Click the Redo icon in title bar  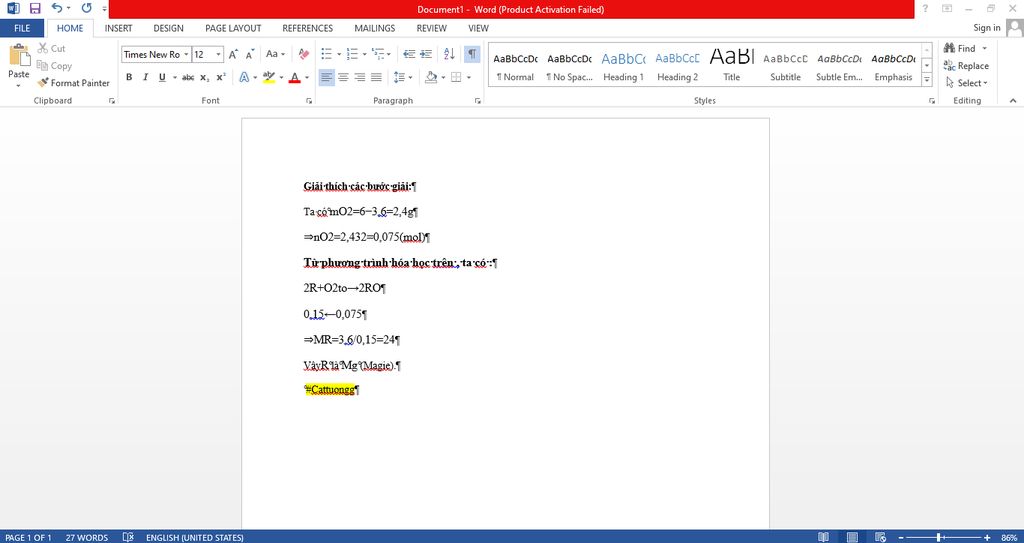pyautogui.click(x=86, y=8)
